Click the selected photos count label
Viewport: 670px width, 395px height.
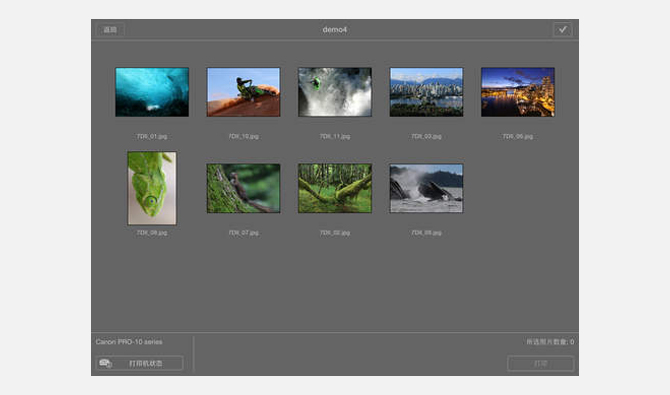tap(550, 342)
